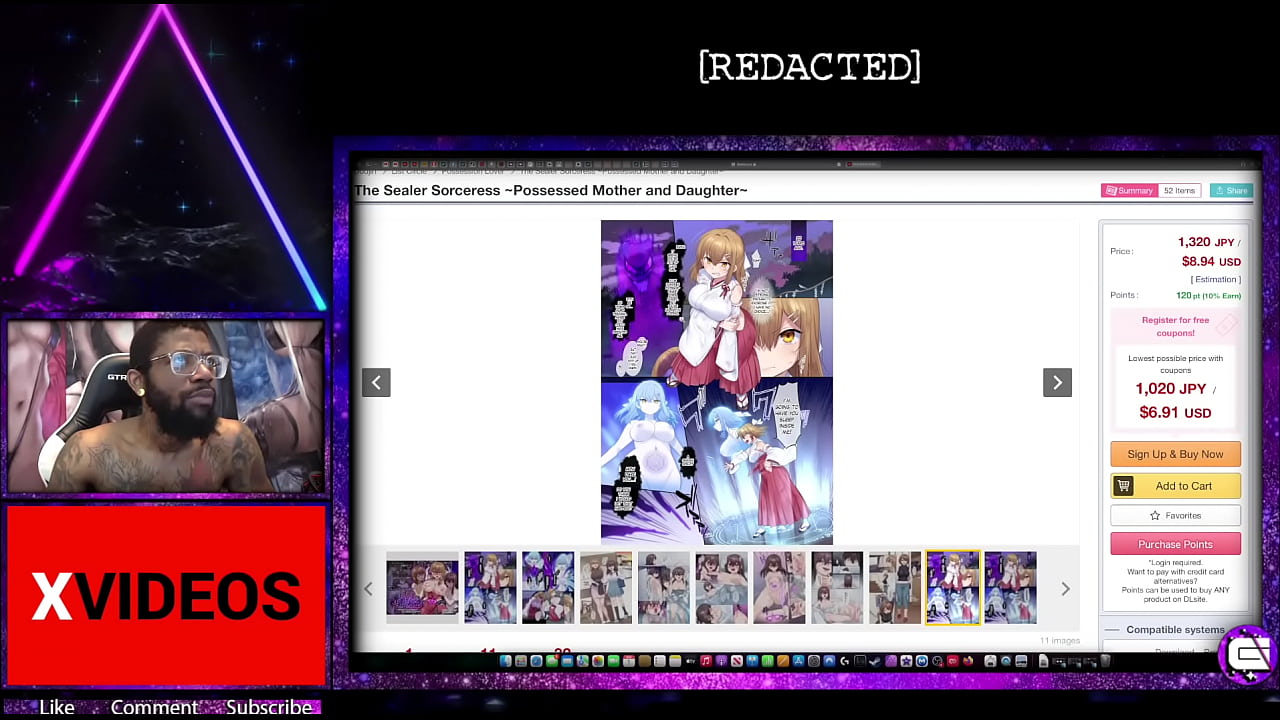Open the 52 Items tab
Viewport: 1280px width, 720px height.
click(1179, 190)
